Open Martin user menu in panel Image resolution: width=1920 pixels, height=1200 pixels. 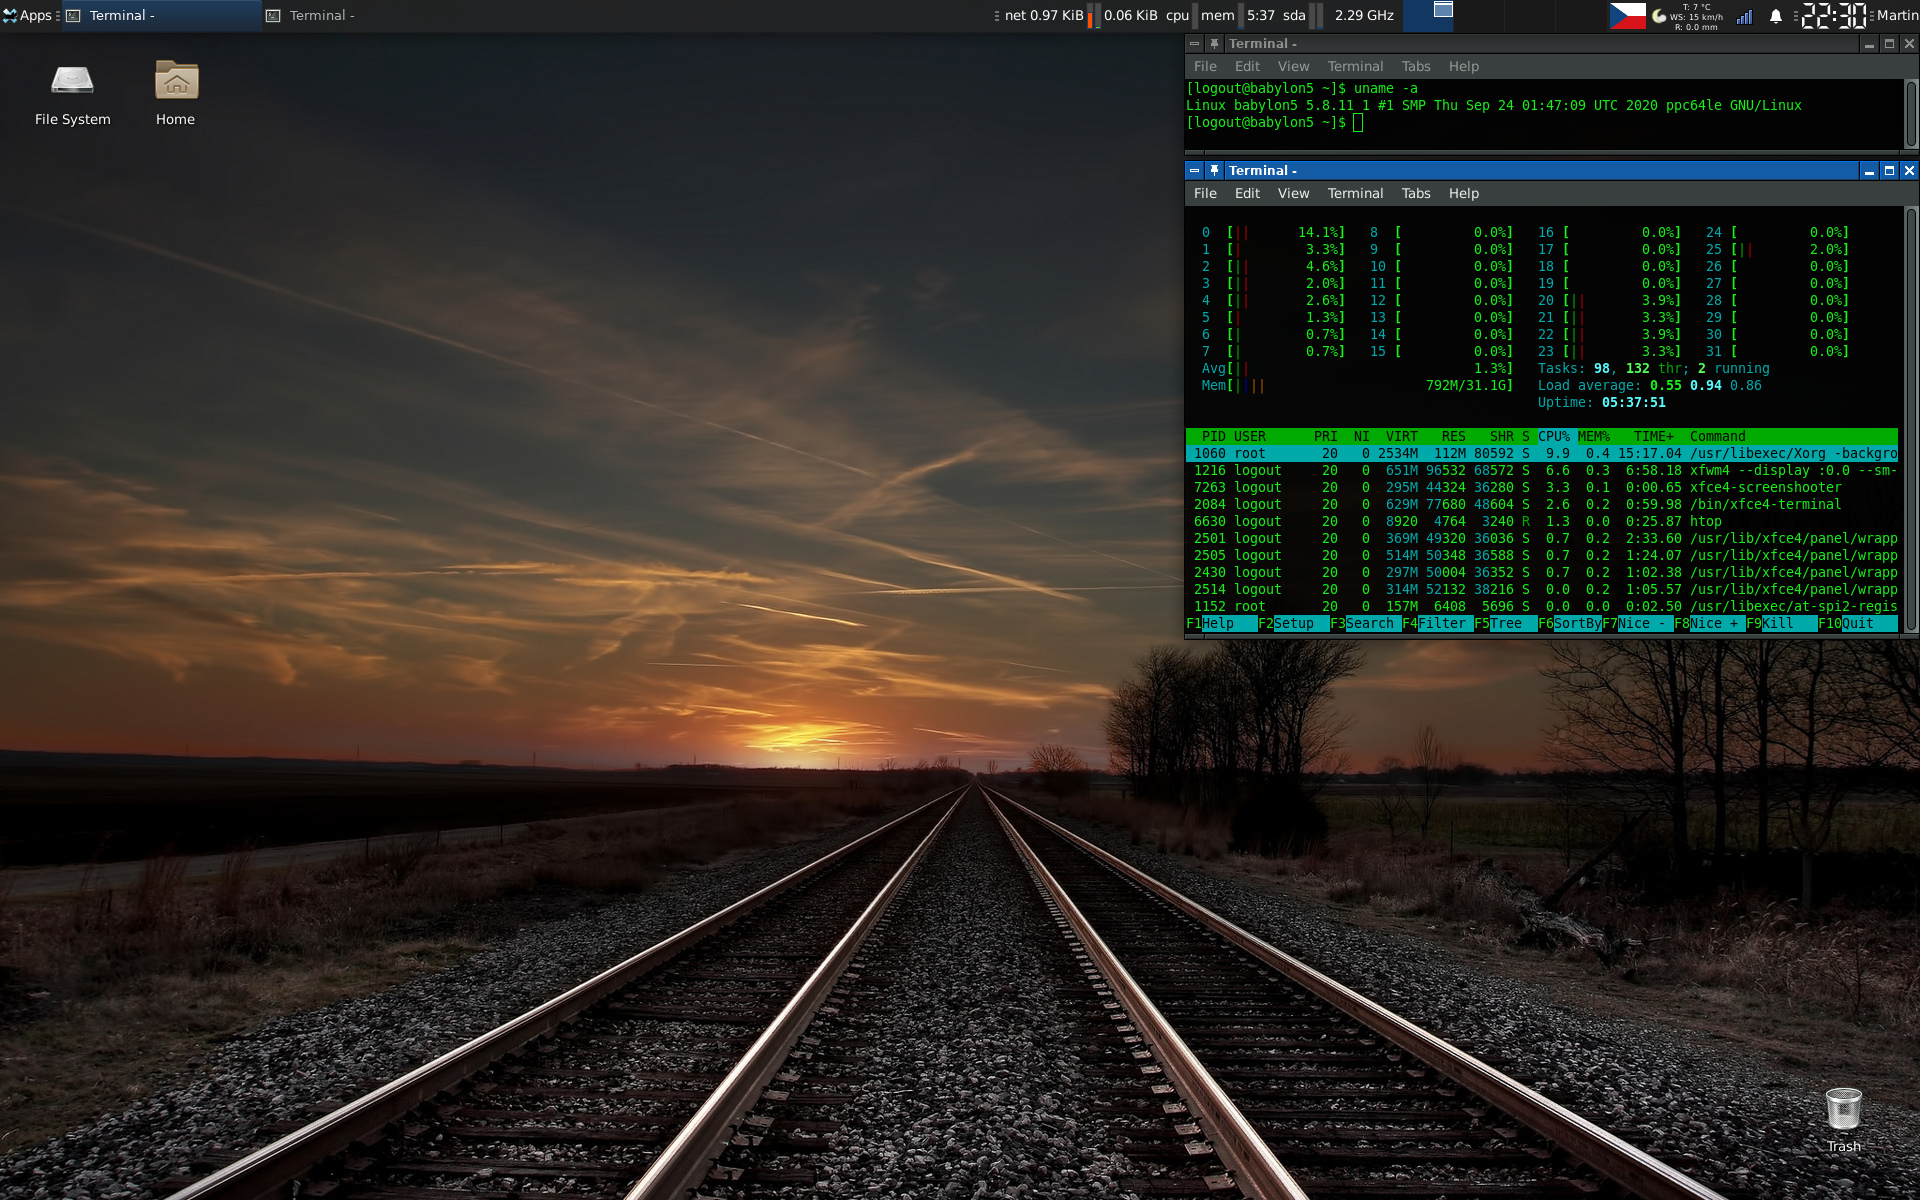coord(1897,15)
